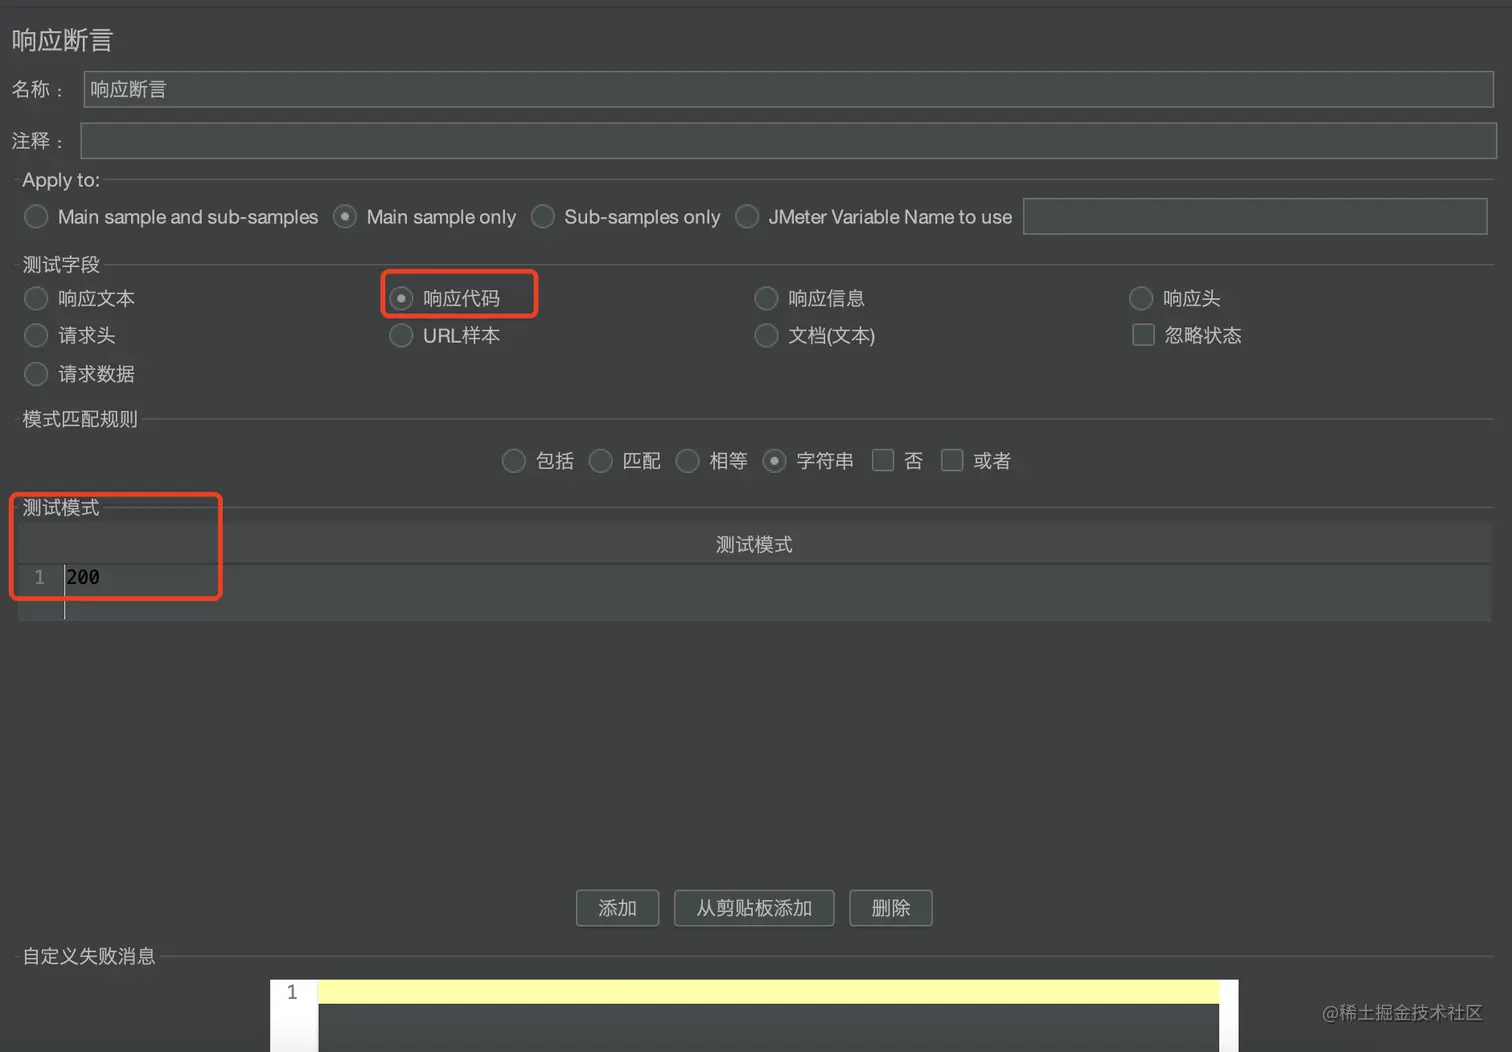Click the 添加 button

(617, 908)
